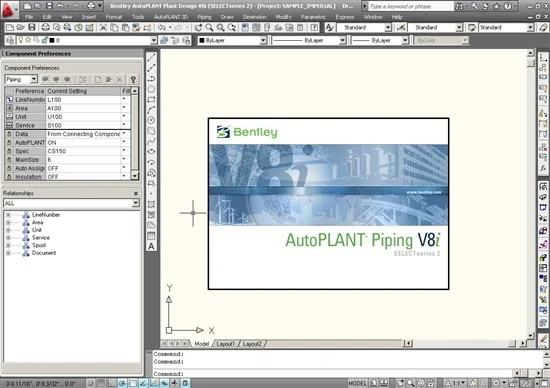Click the New drawing icon in the Standard toolbar

tap(10, 27)
